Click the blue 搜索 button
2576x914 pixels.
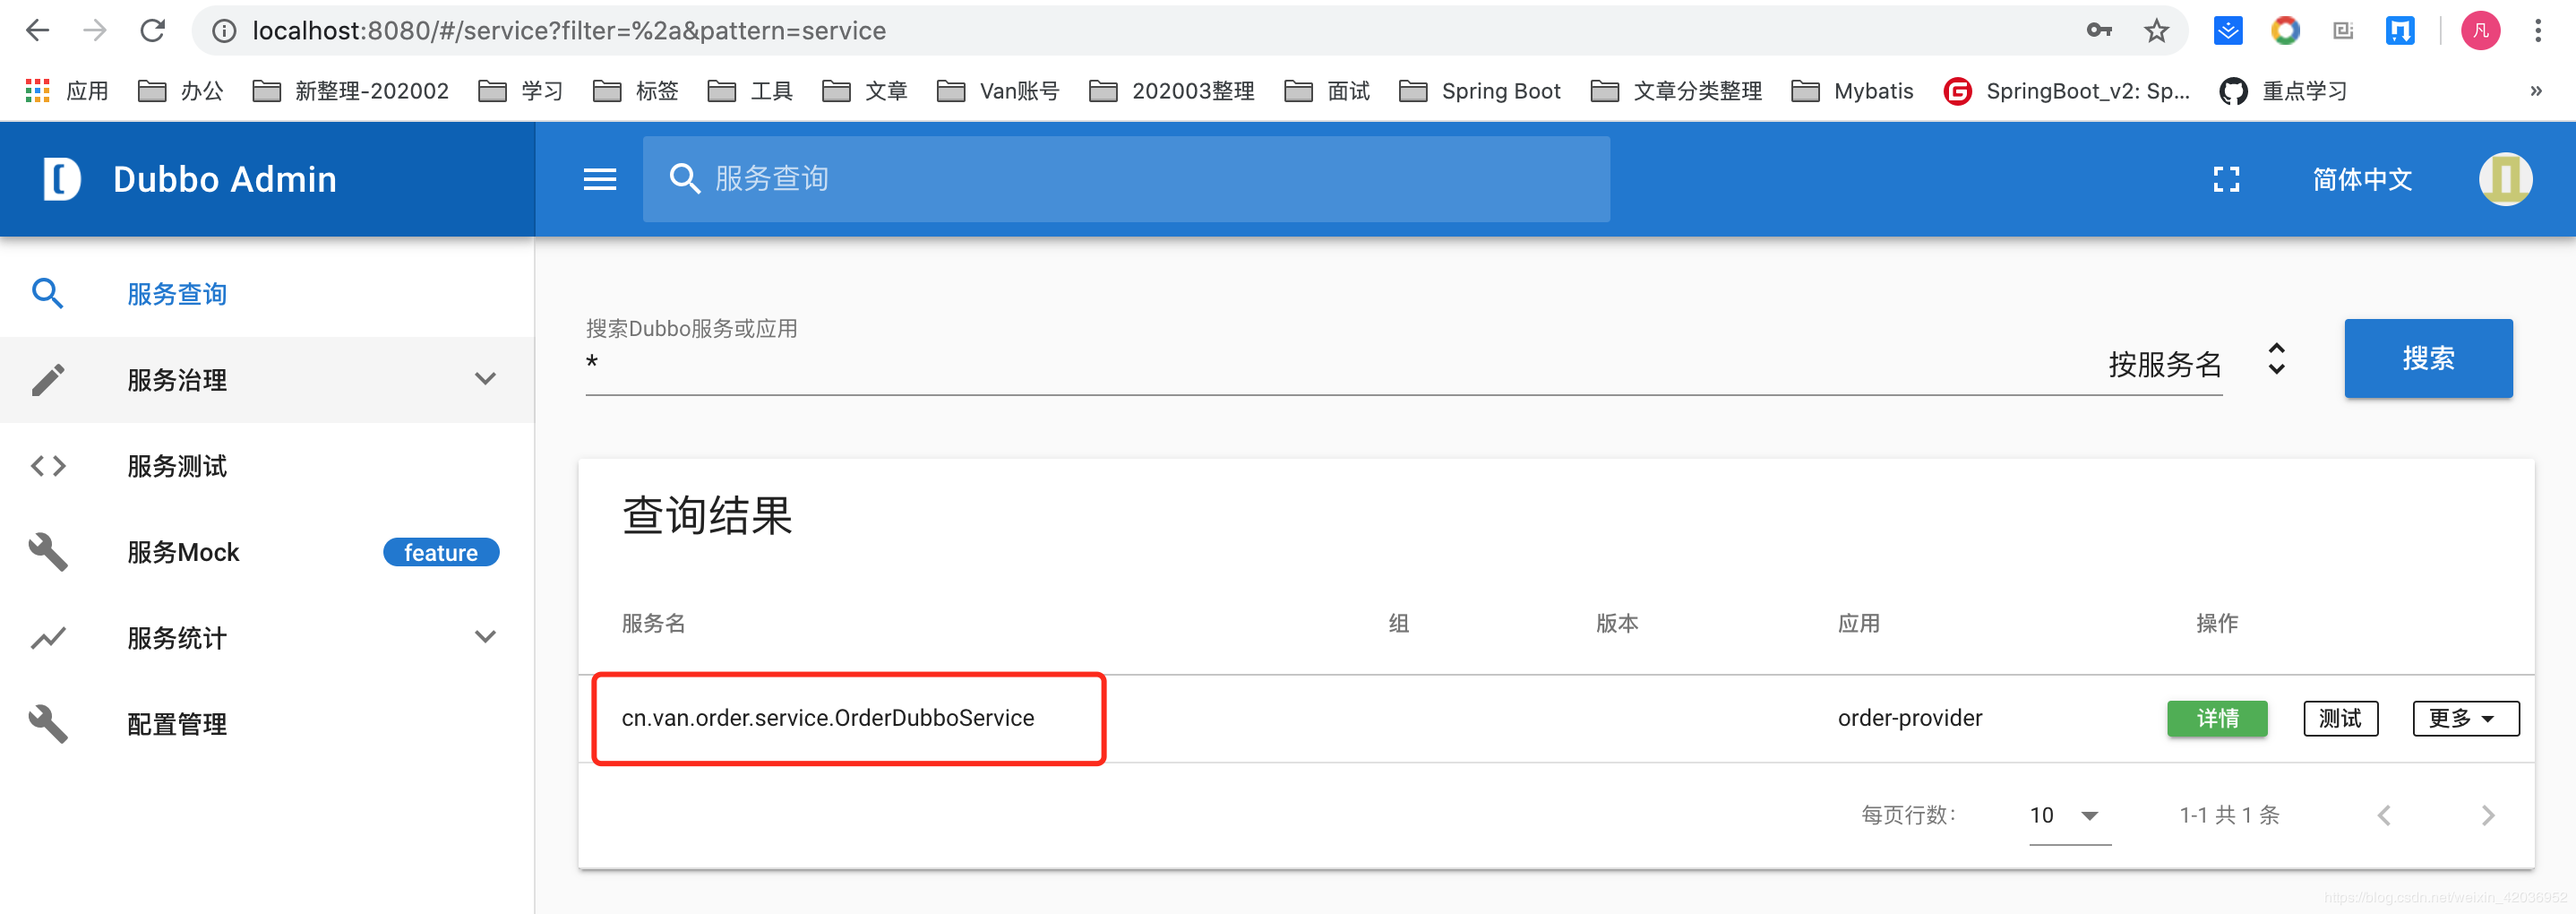2427,358
